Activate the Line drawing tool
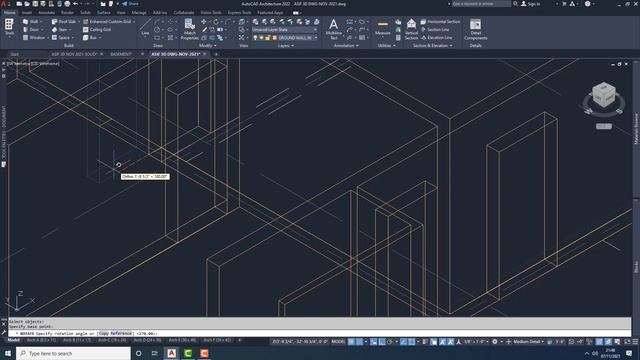Viewport: 640px width, 360px height. tap(145, 28)
